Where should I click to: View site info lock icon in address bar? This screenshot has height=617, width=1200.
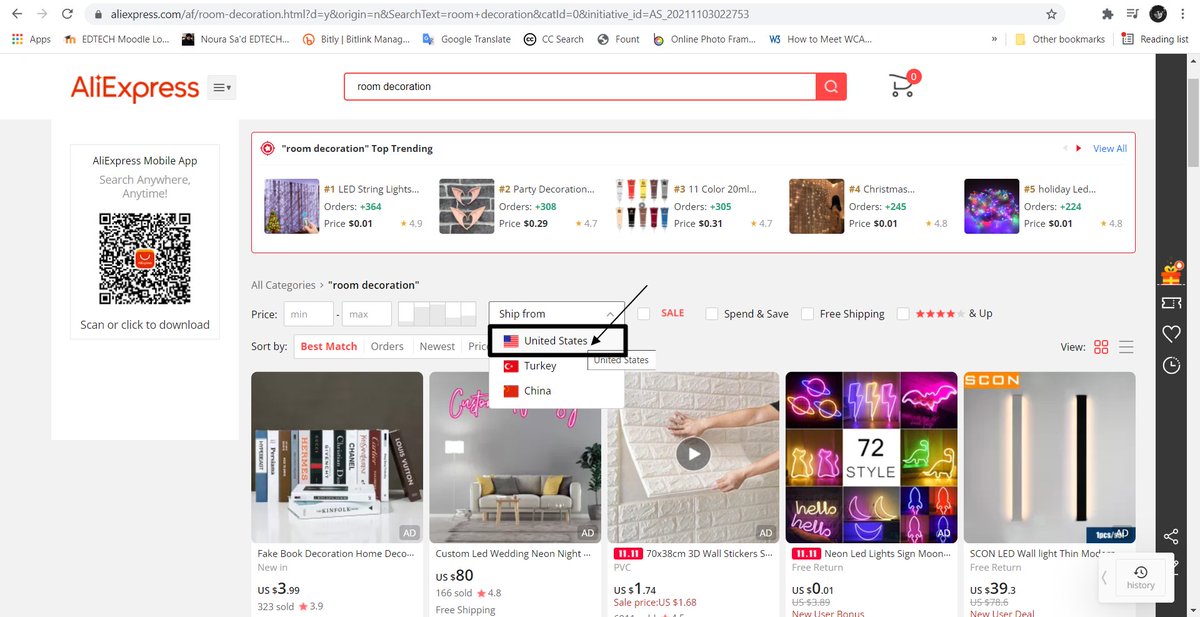click(98, 15)
